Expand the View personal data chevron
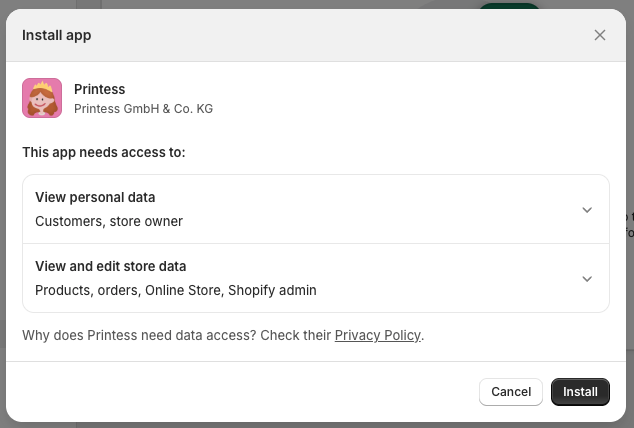The image size is (634, 428). point(587,210)
